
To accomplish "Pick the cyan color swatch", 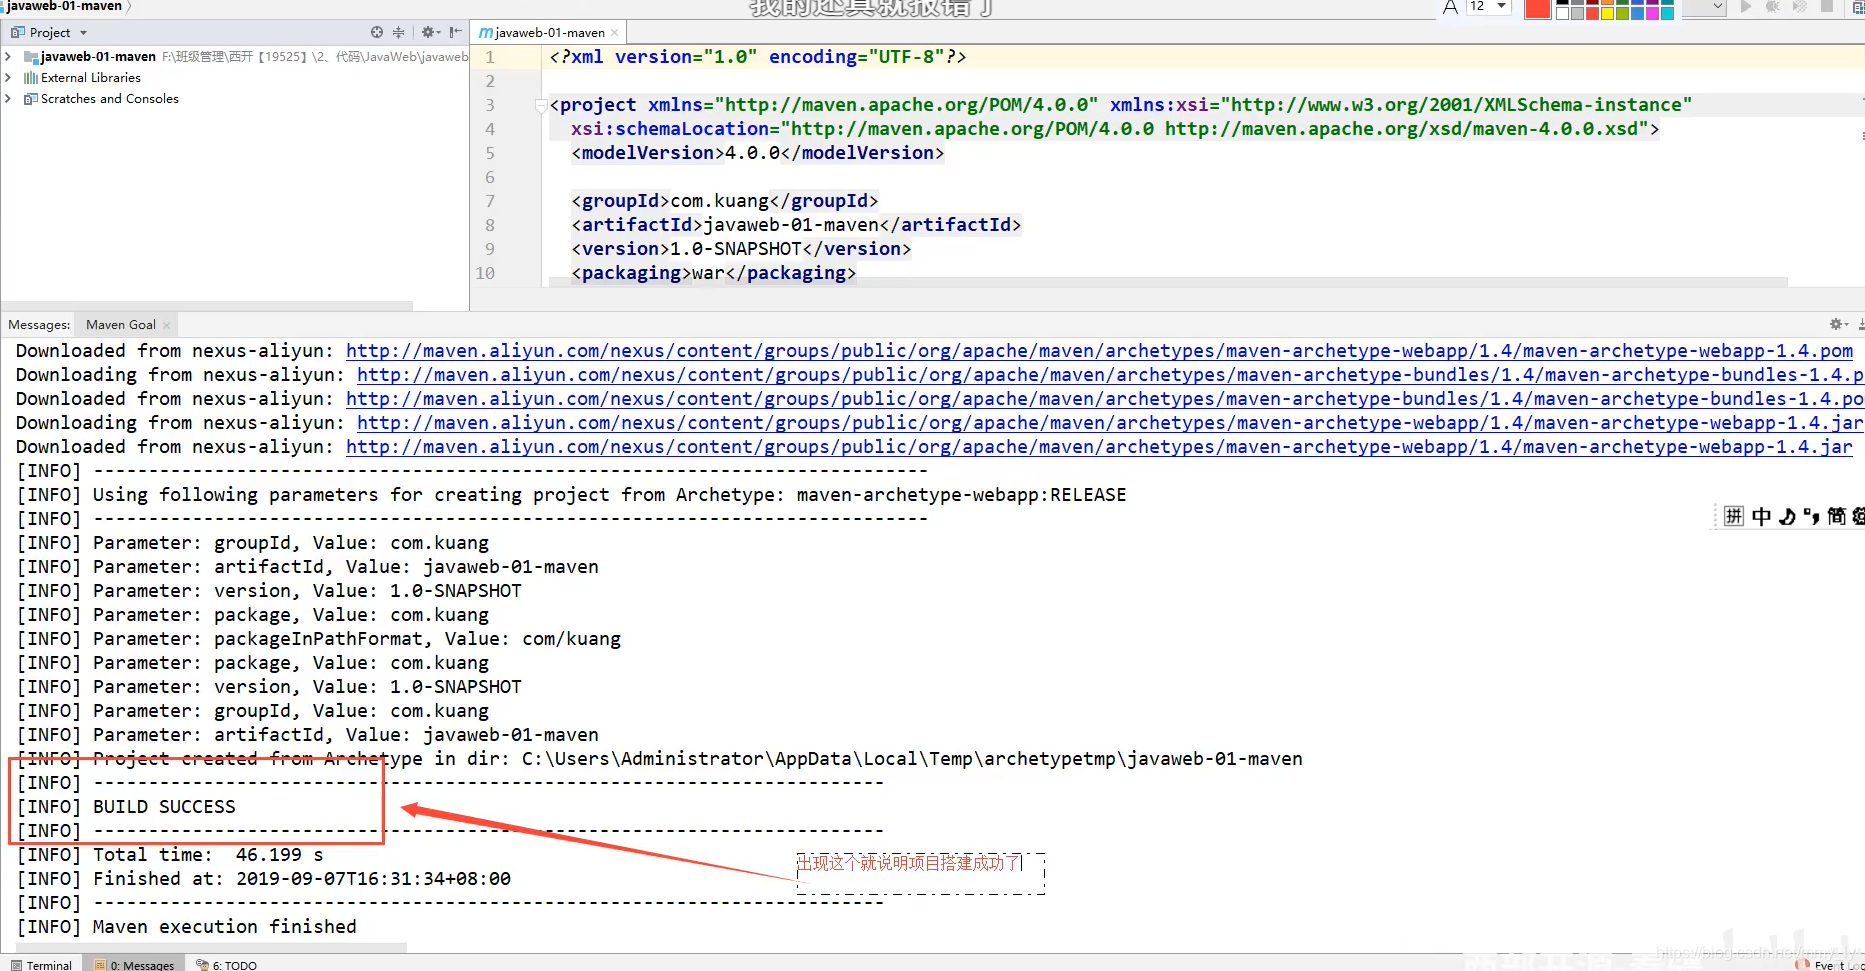I will click(1667, 13).
